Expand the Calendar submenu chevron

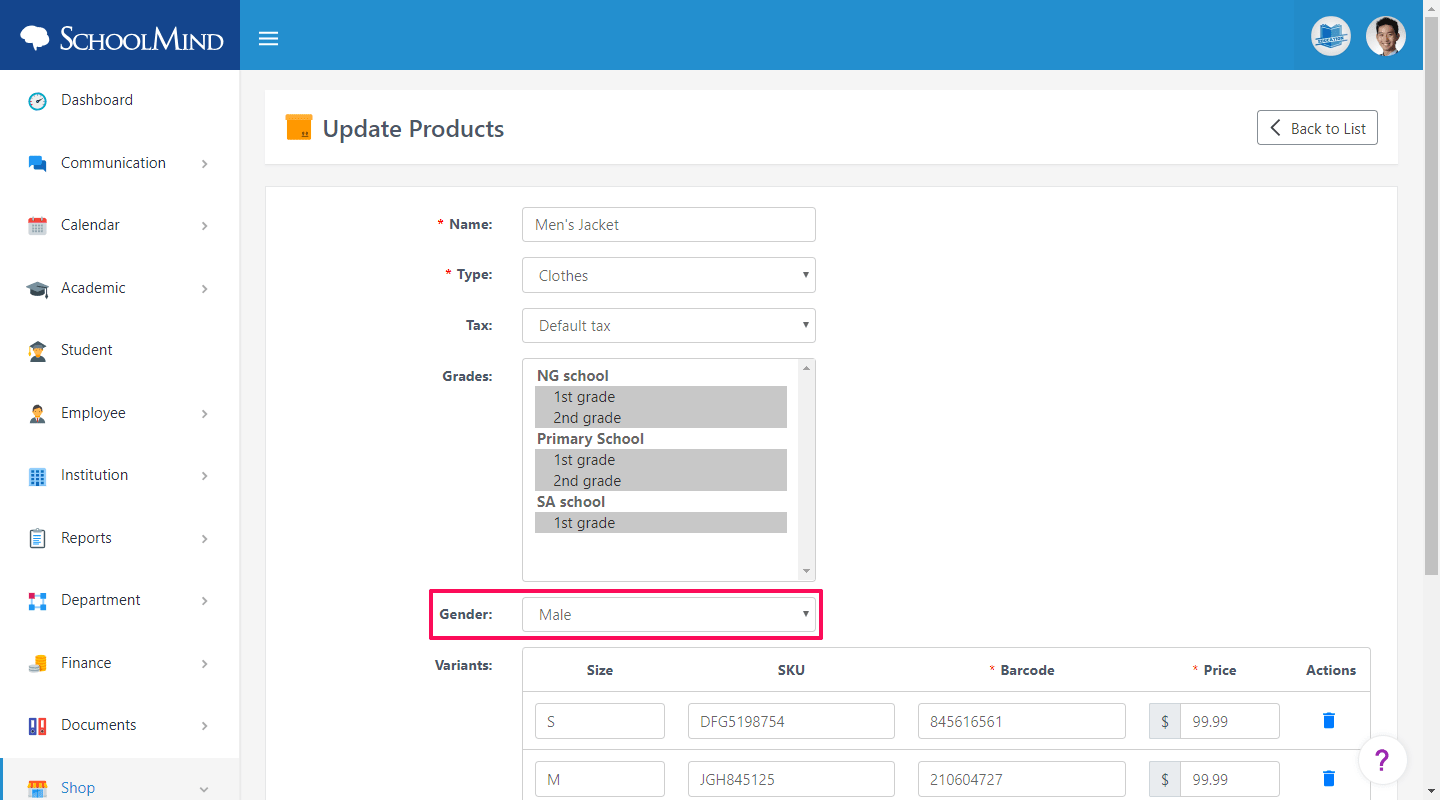click(204, 226)
